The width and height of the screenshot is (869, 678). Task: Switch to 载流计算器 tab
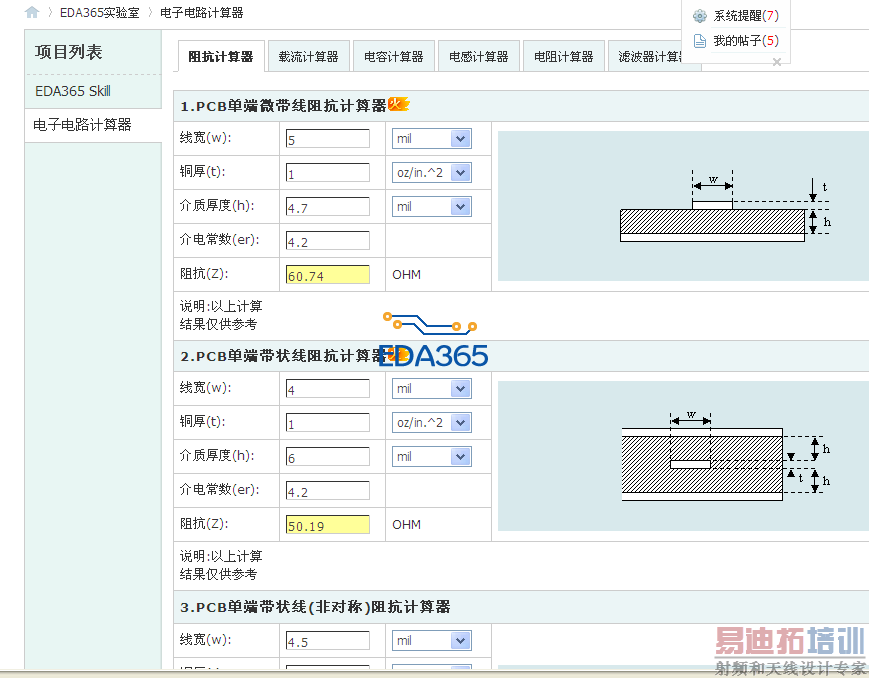coord(308,57)
